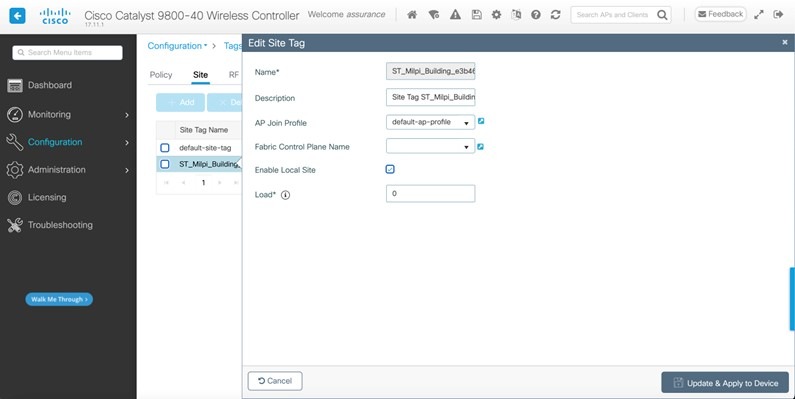This screenshot has width=795, height=399.
Task: Click the Add button
Action: (180, 102)
